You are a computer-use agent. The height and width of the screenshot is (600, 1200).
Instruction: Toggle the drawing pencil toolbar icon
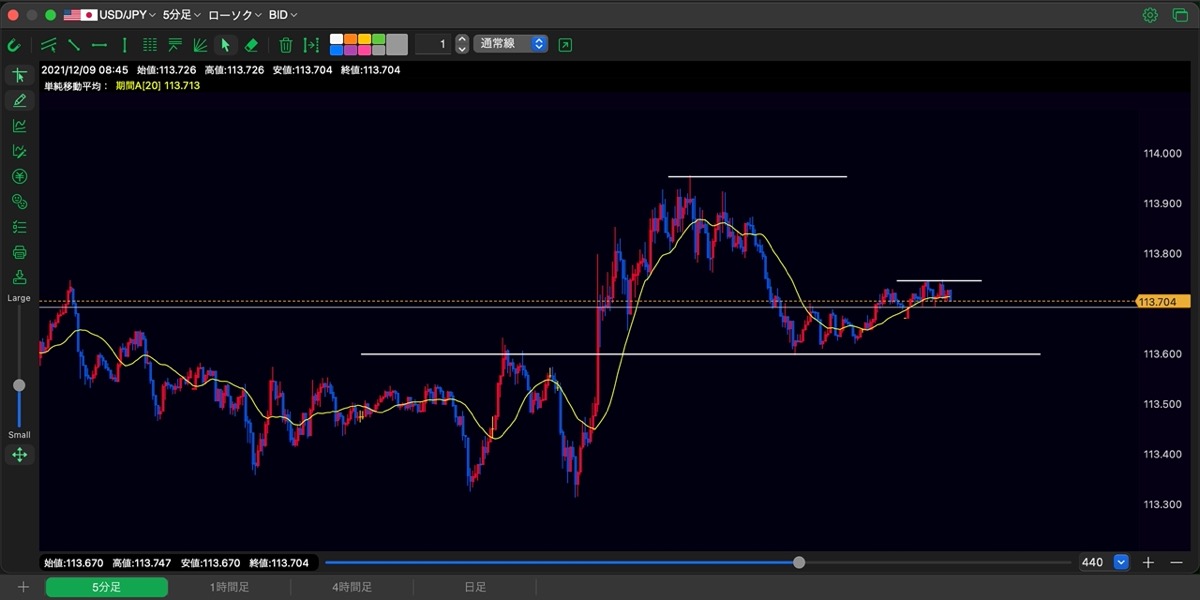point(19,100)
